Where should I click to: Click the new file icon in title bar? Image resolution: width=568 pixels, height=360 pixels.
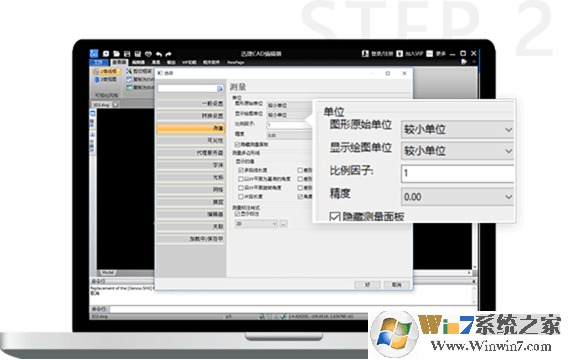click(x=106, y=54)
